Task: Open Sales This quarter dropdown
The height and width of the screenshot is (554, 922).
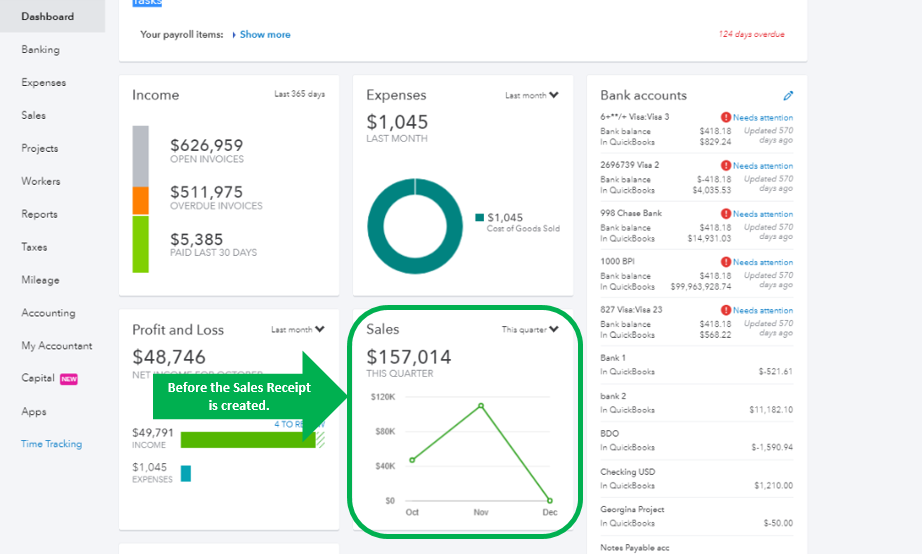Action: coord(530,329)
